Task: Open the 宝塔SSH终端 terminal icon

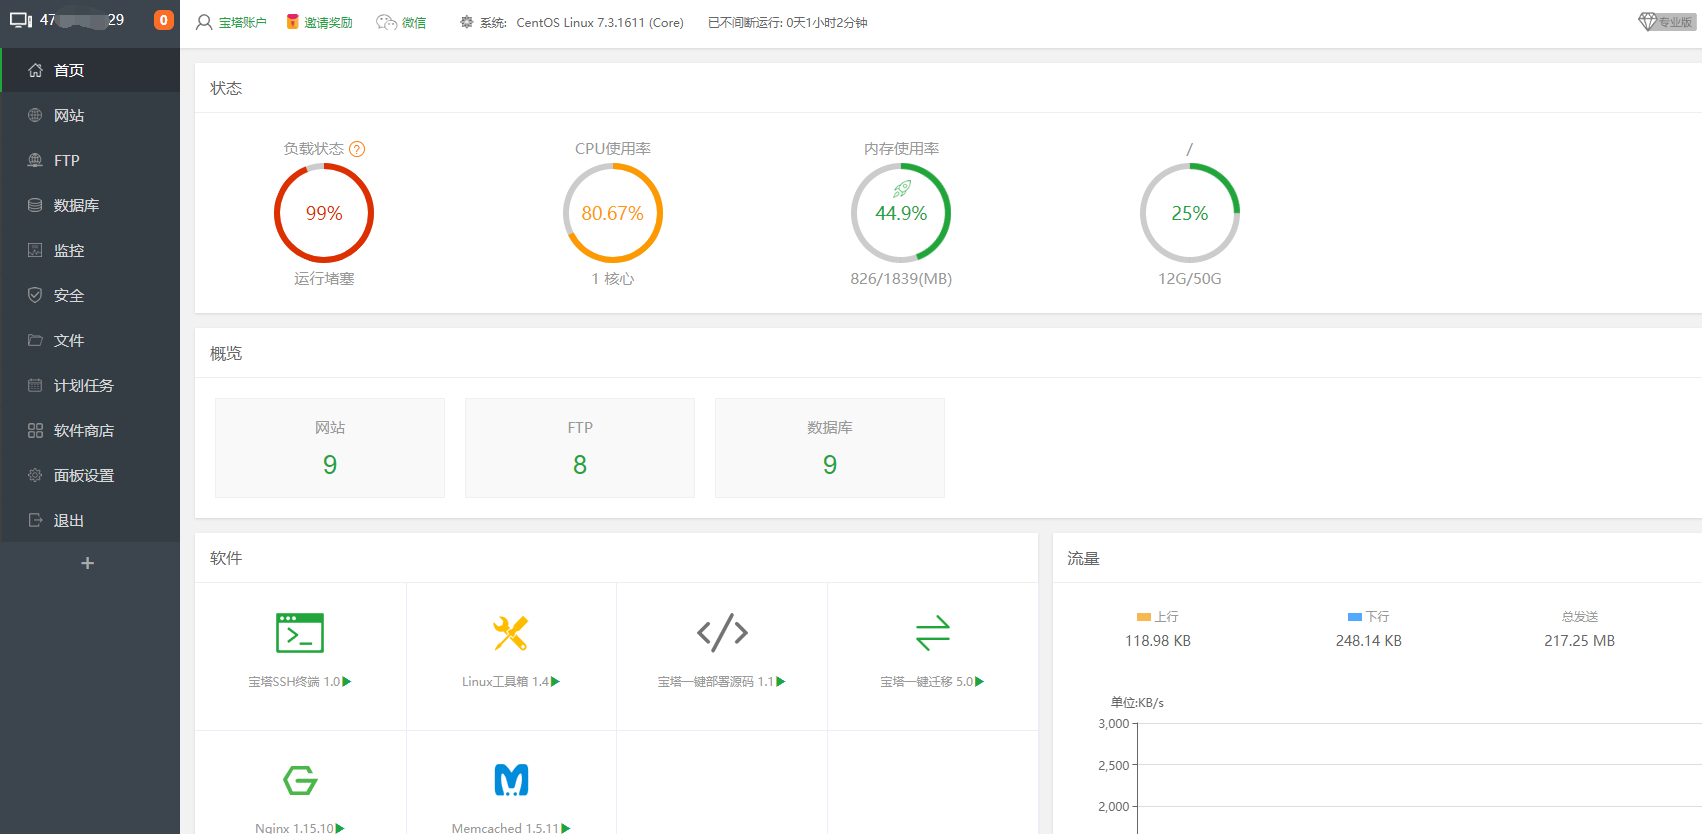Action: (x=300, y=633)
